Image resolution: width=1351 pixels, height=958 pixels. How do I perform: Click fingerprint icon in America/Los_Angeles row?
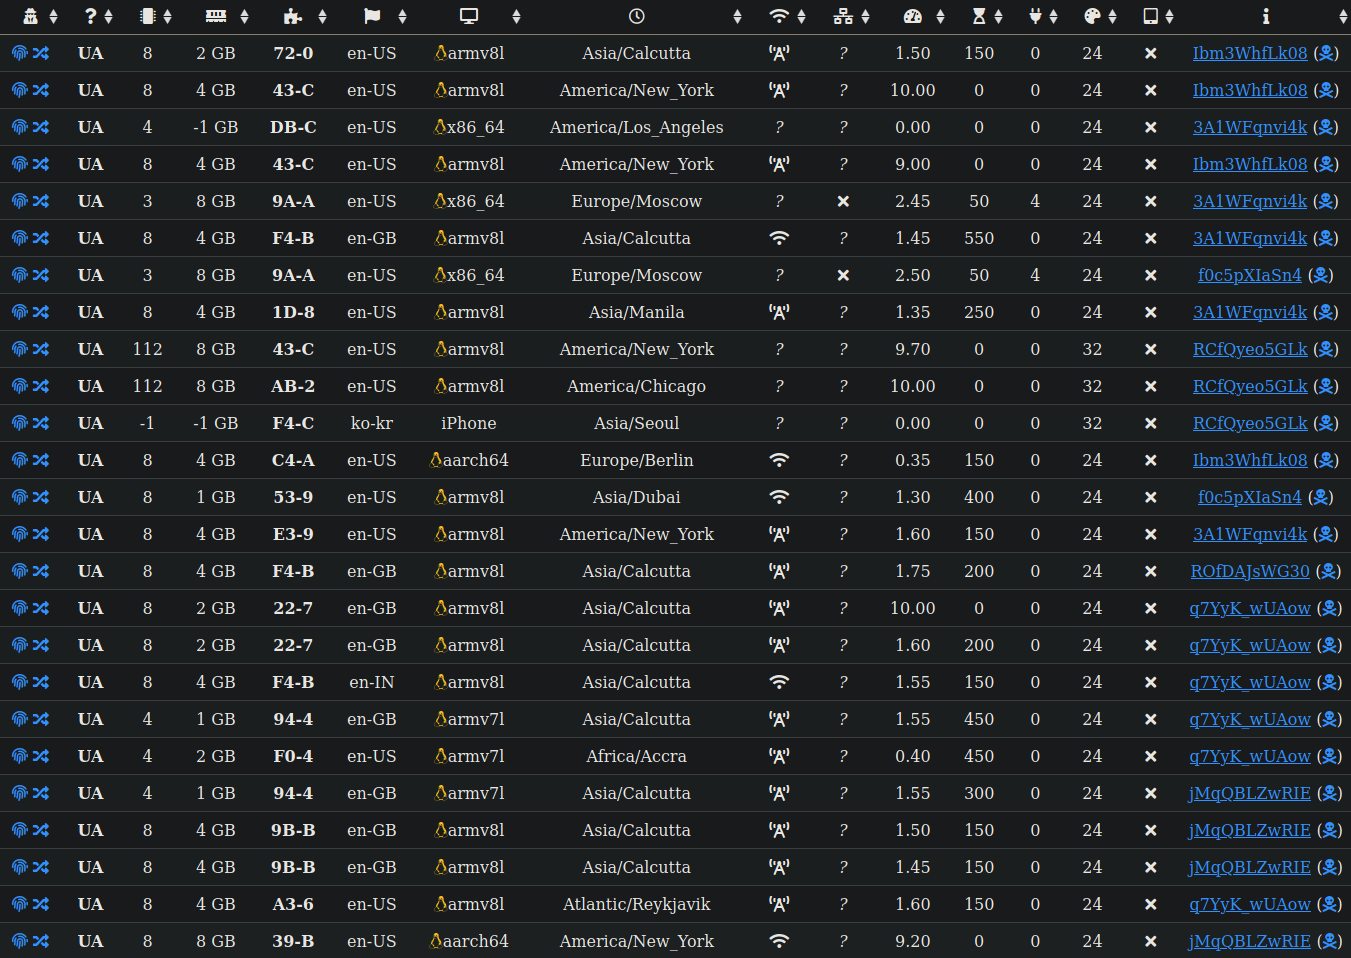click(20, 127)
